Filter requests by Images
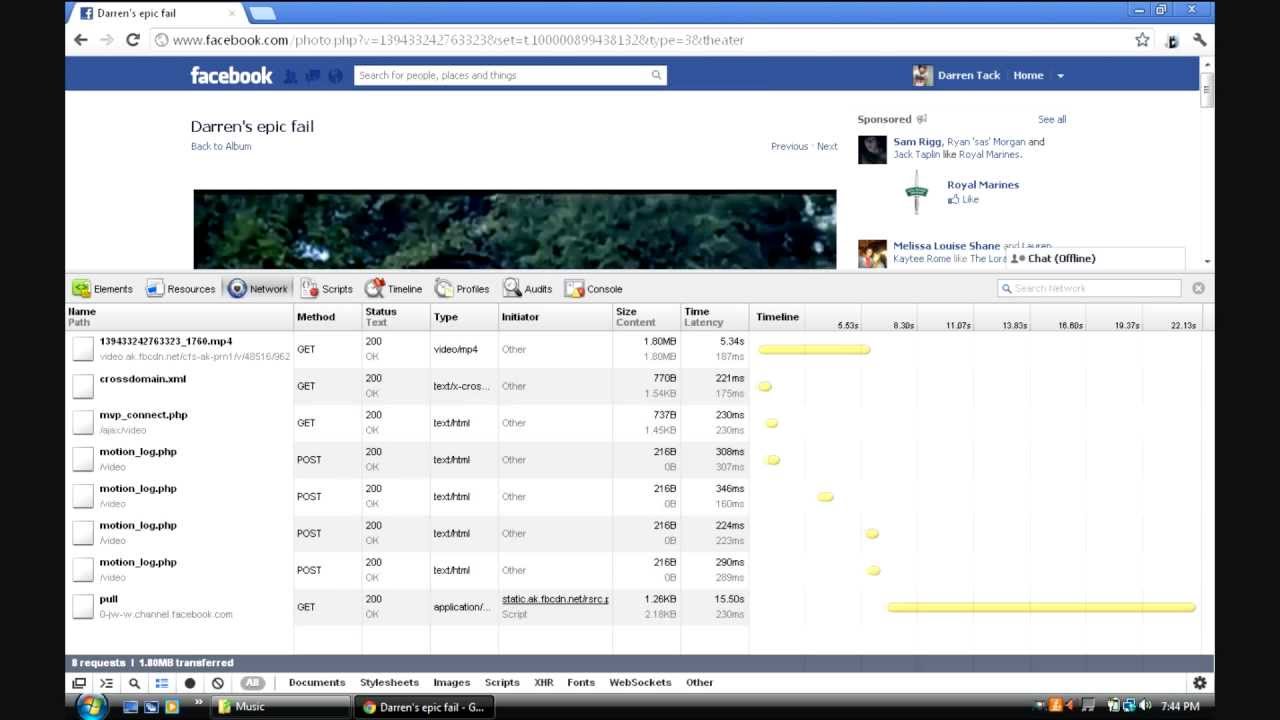1280x720 pixels. pyautogui.click(x=452, y=683)
